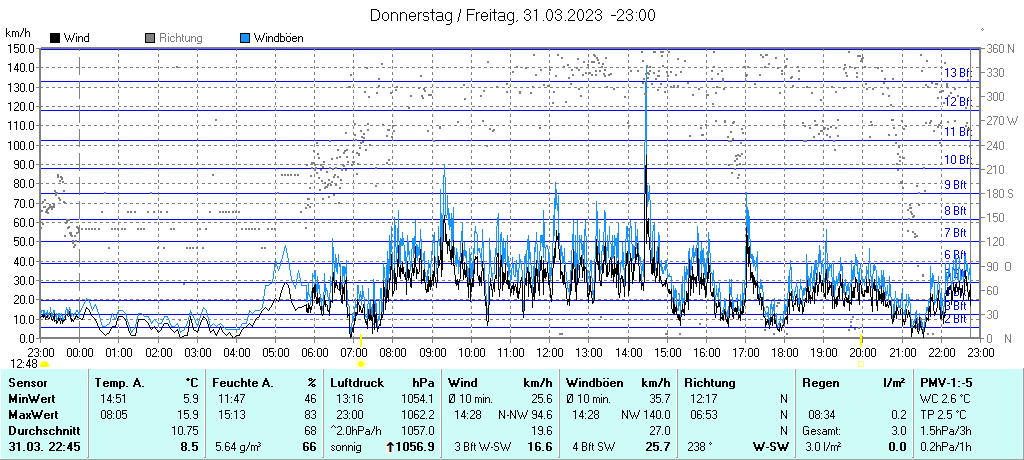This screenshot has width=1024, height=460.
Task: Click the PMV-1:-5 header
Action: (x=947, y=383)
